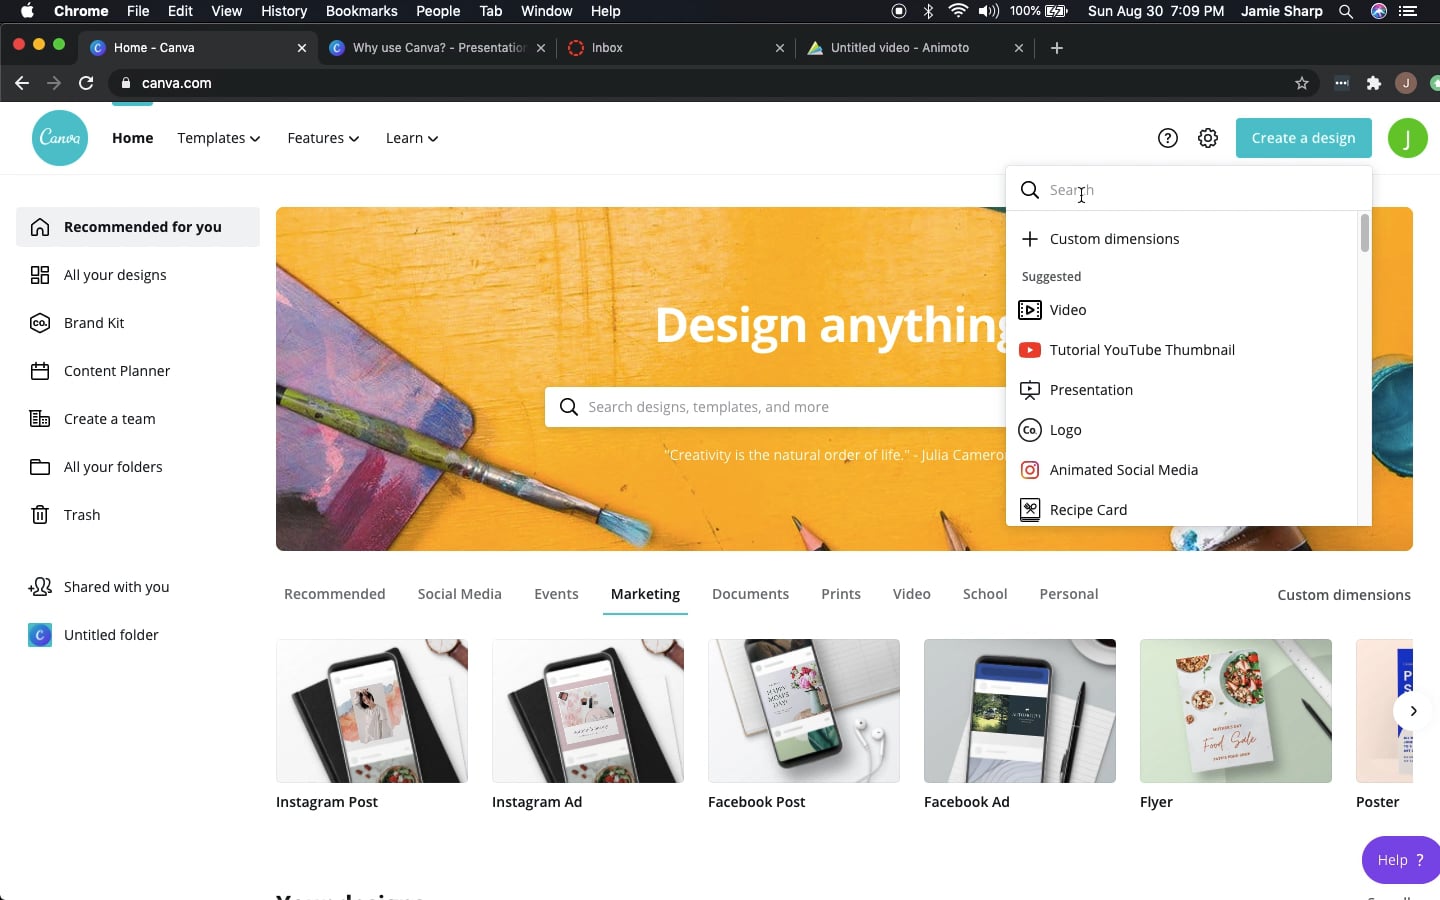Click the Instagram icon for Animated Social Media
Viewport: 1440px width, 900px height.
click(x=1030, y=470)
